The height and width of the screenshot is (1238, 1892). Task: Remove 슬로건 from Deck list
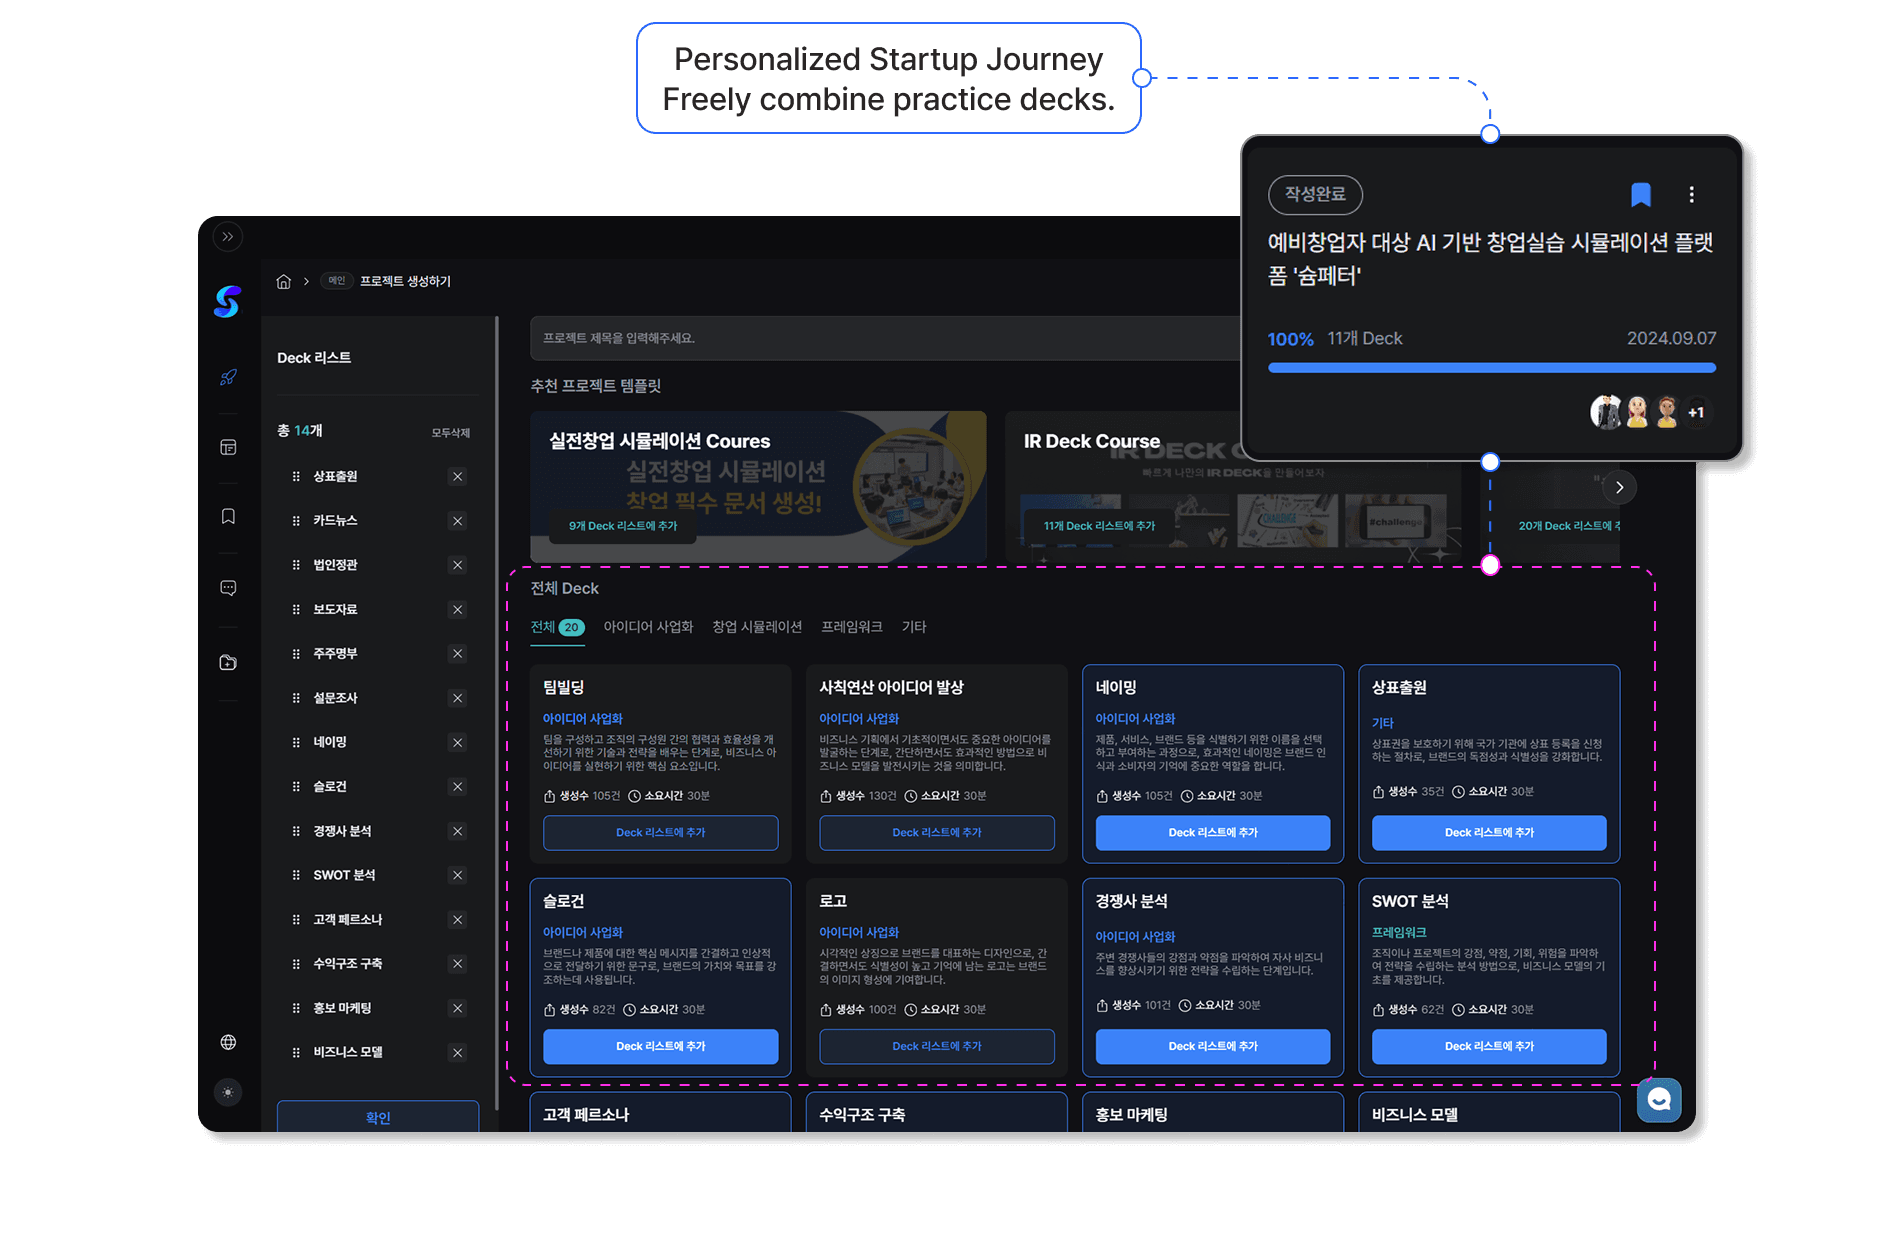pyautogui.click(x=457, y=787)
